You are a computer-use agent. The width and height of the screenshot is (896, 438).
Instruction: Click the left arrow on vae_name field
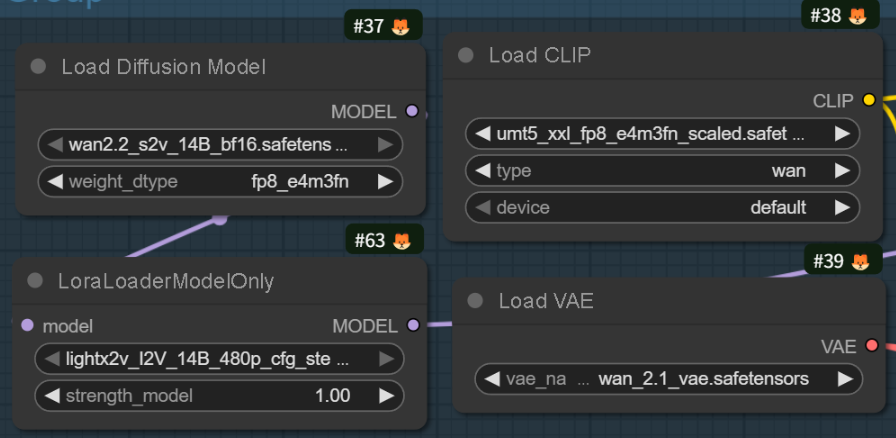pyautogui.click(x=492, y=379)
